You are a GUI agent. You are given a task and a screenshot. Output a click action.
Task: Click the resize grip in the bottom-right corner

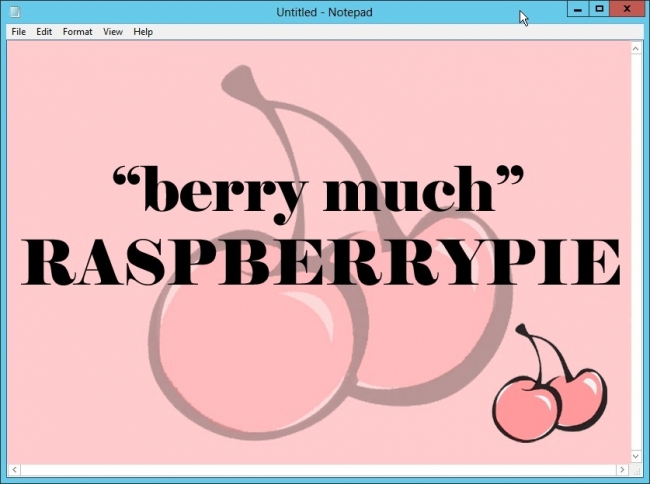coord(638,470)
